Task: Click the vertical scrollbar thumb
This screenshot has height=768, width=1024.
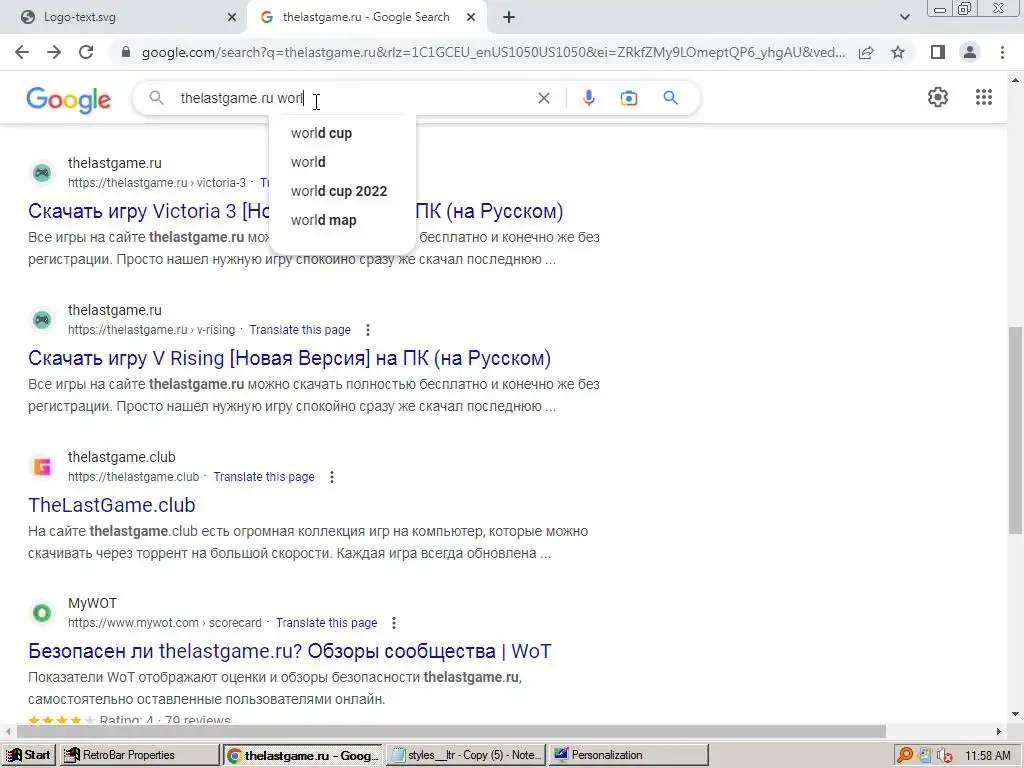Action: tap(1016, 430)
